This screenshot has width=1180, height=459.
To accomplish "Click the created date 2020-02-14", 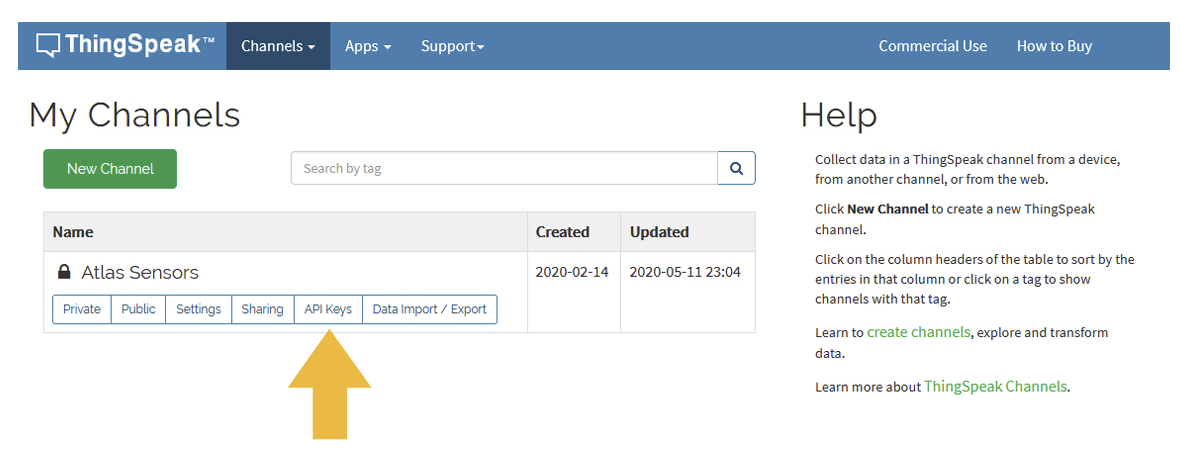I will pos(570,272).
